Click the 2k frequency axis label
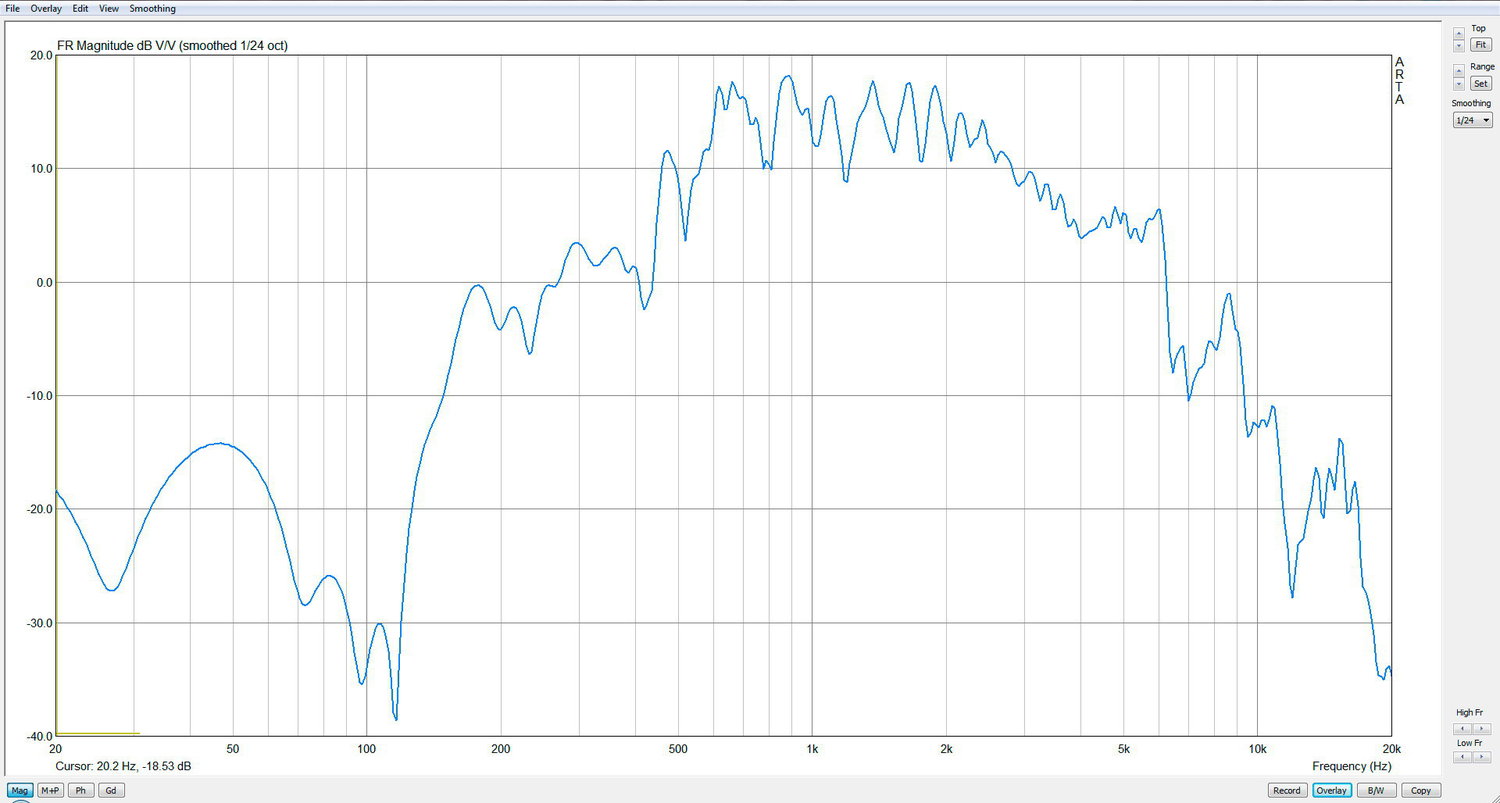 coord(946,748)
